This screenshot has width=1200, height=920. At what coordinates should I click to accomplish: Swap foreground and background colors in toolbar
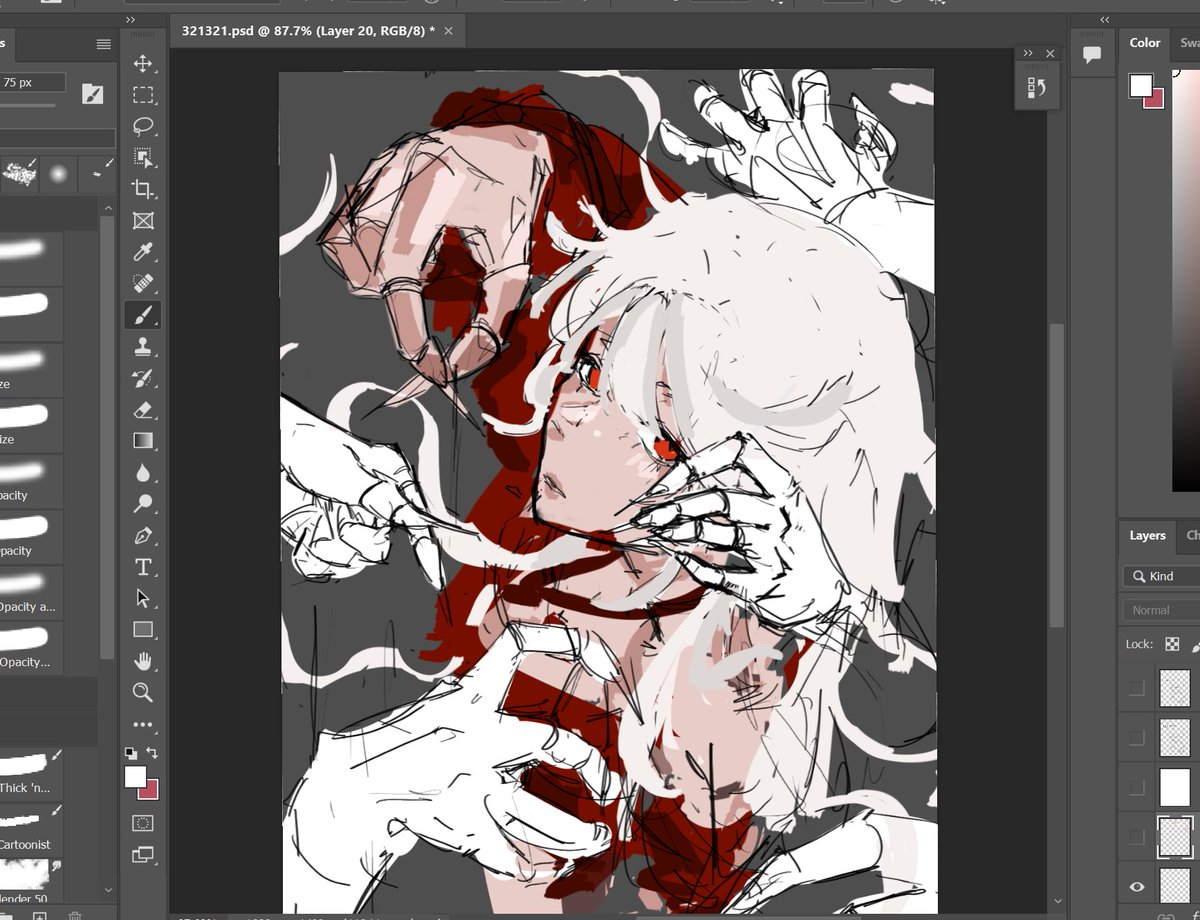153,753
